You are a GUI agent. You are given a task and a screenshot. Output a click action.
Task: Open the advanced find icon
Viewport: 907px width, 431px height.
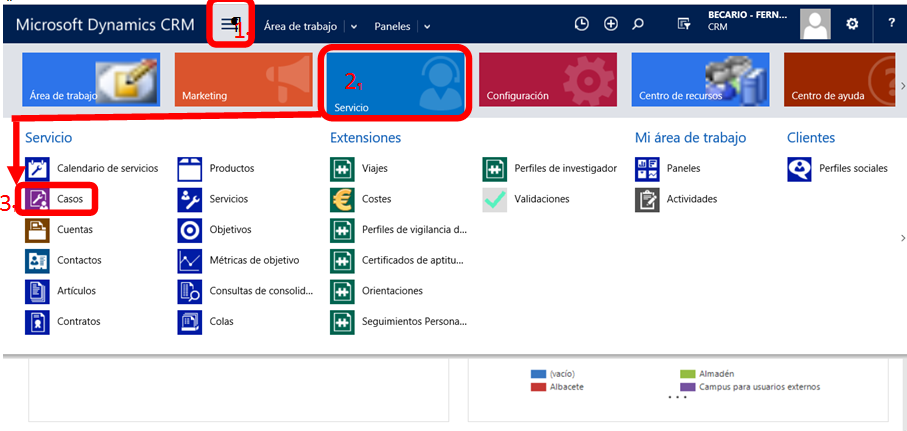[684, 25]
